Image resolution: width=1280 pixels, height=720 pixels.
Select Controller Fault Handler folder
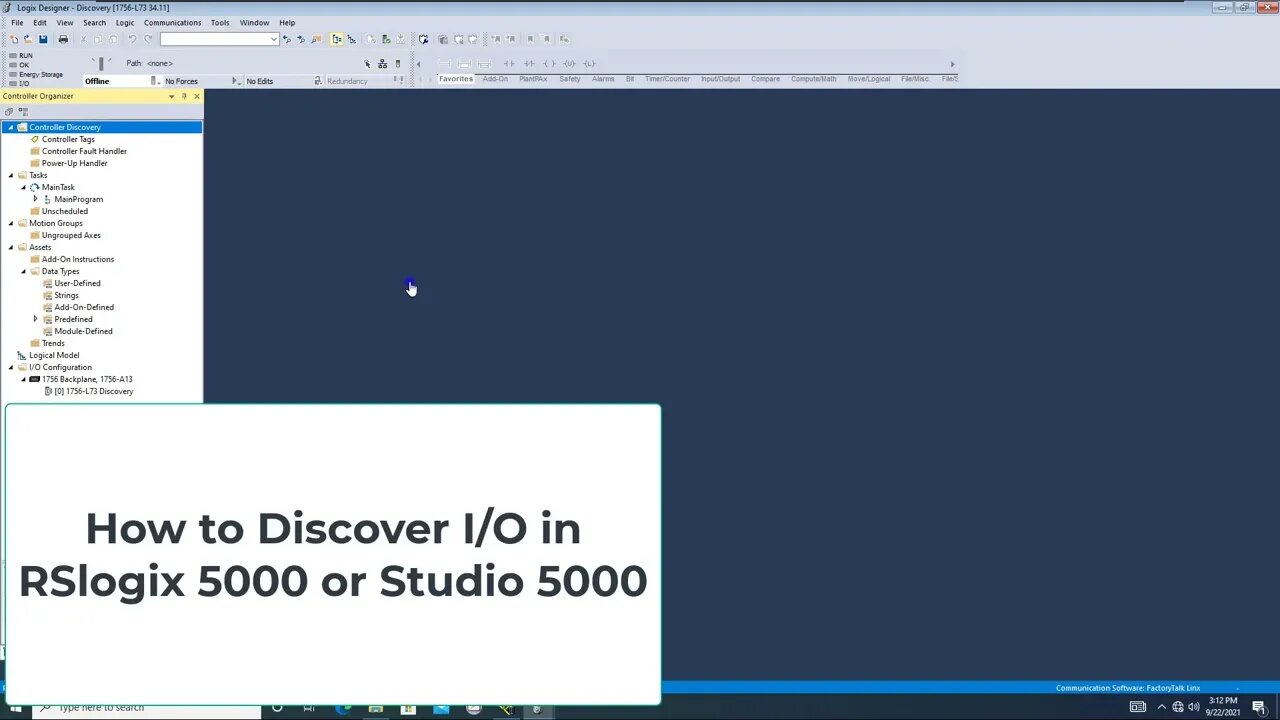tap(84, 151)
